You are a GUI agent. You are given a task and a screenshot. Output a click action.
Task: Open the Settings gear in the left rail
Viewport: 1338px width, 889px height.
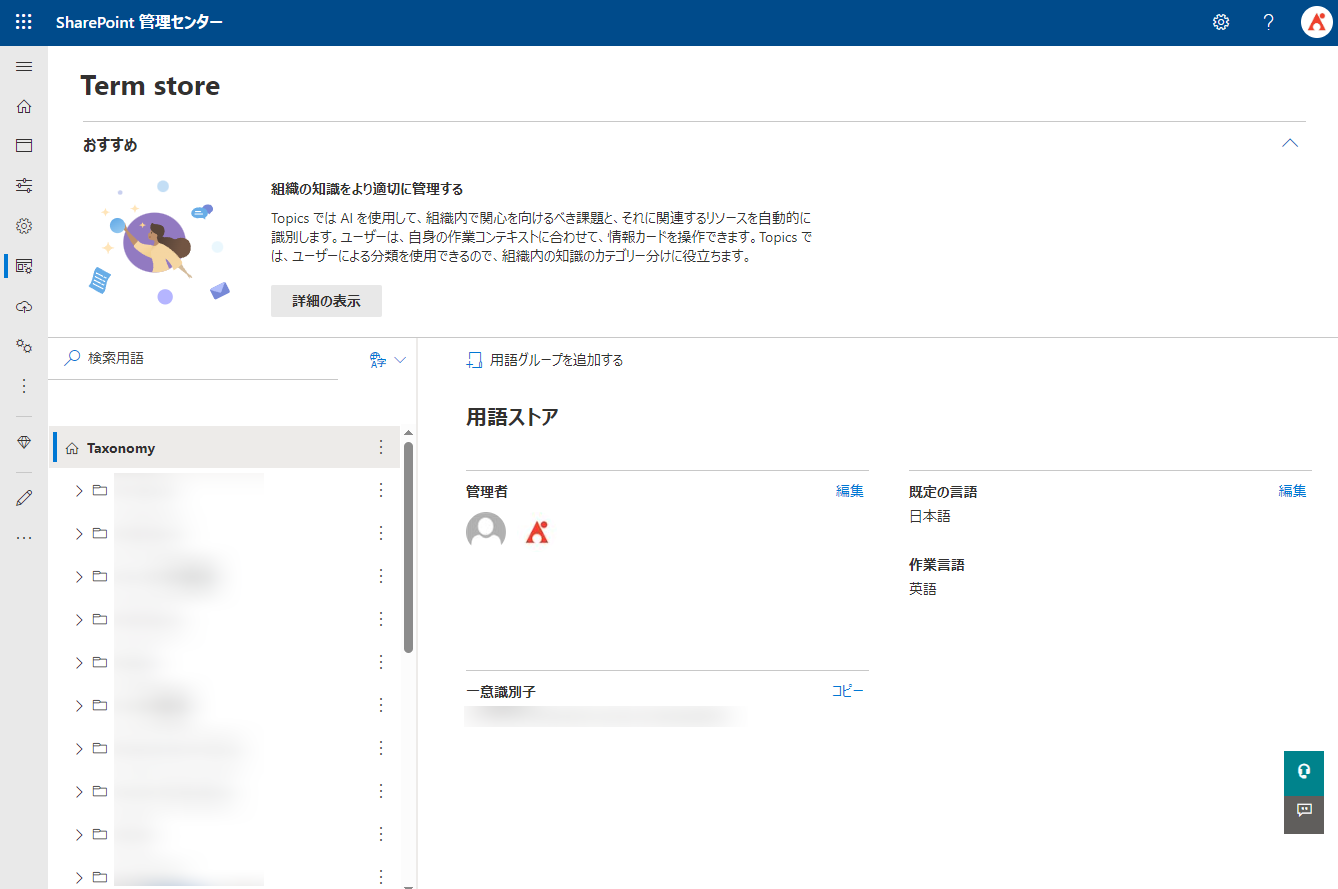click(x=24, y=226)
